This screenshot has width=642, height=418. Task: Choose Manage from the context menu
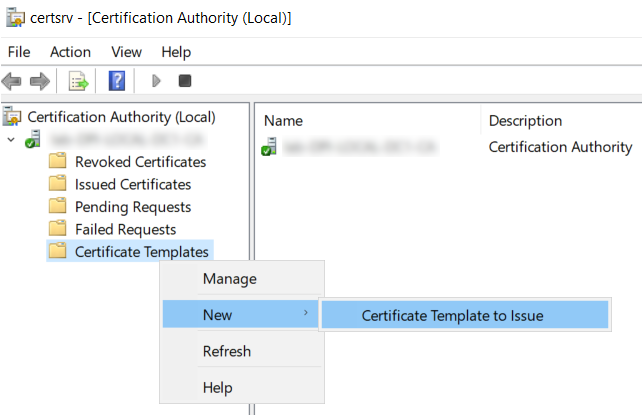[242, 279]
